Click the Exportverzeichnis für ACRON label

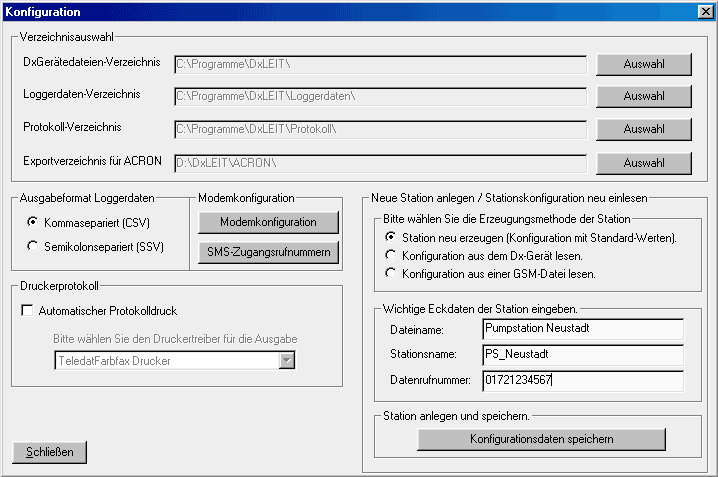[92, 161]
